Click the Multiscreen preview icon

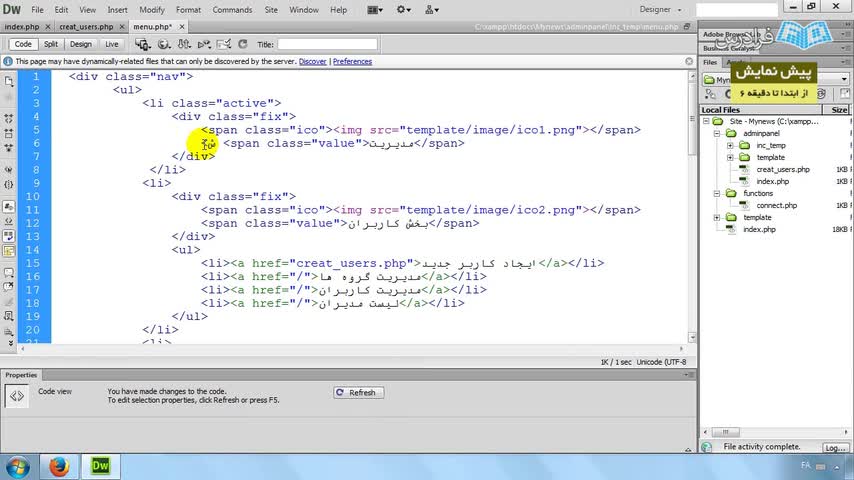point(142,44)
